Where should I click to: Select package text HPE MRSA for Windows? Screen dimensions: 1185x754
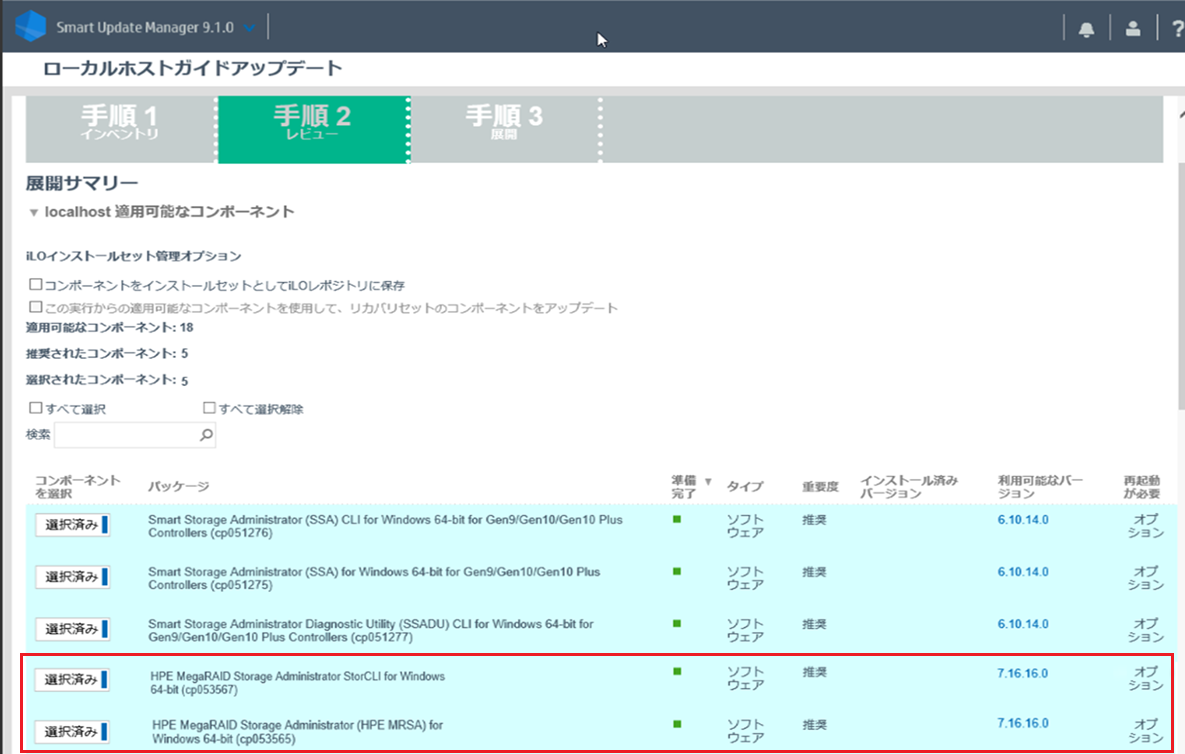click(298, 731)
